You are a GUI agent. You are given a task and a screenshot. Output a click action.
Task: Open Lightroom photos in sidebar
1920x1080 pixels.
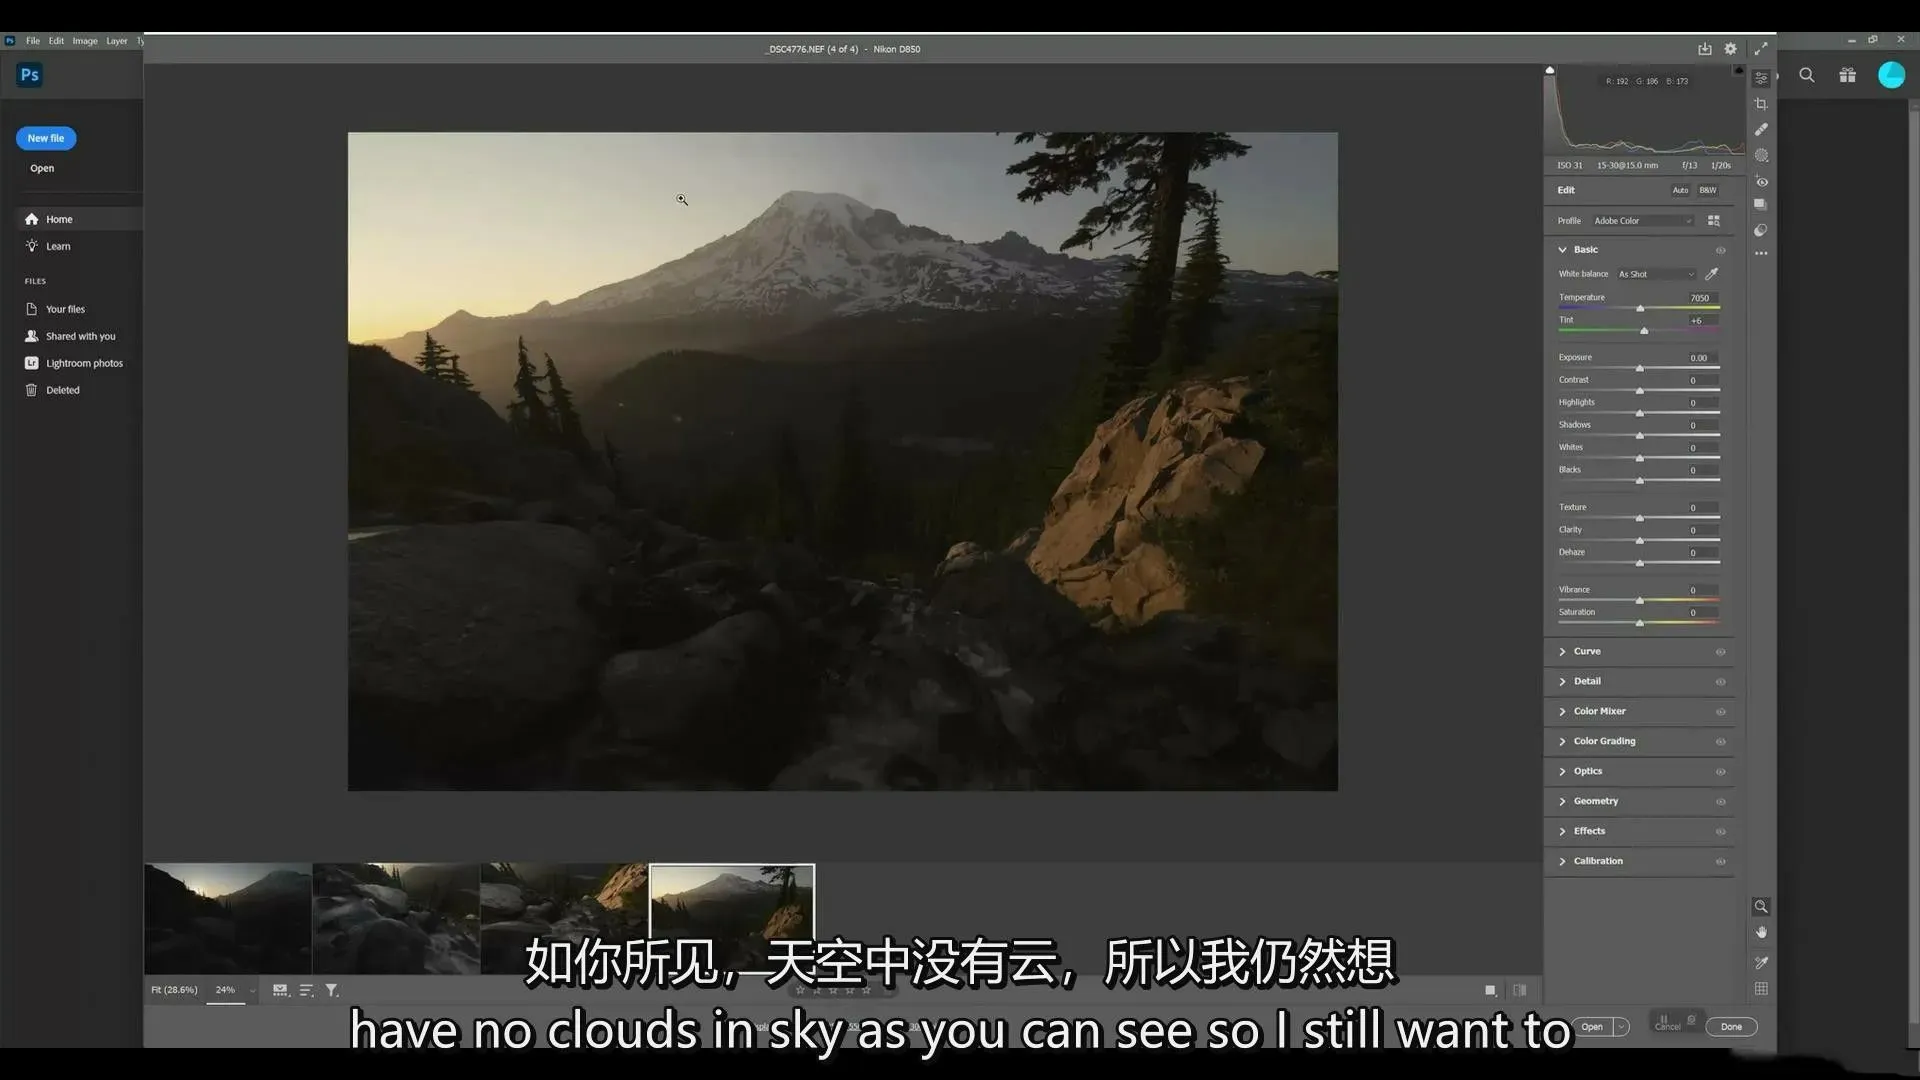pyautogui.click(x=84, y=363)
